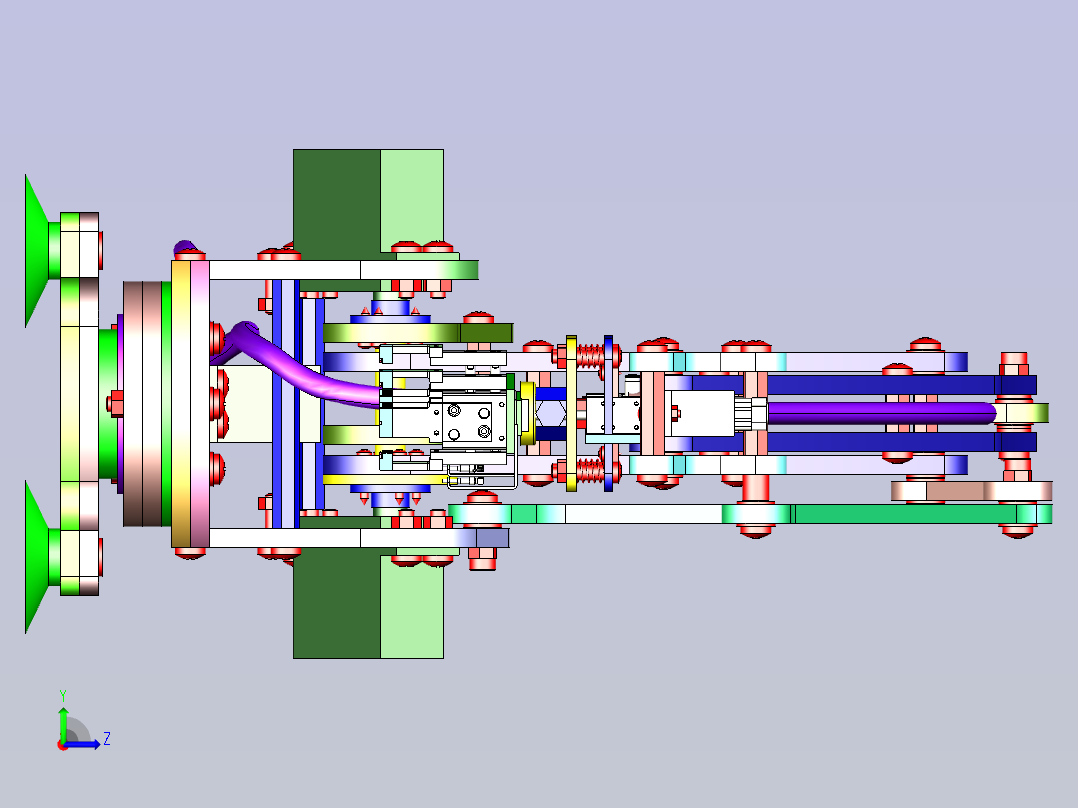Viewport: 1078px width, 808px height.
Task: Select the lower dark green block
Action: pos(336,603)
